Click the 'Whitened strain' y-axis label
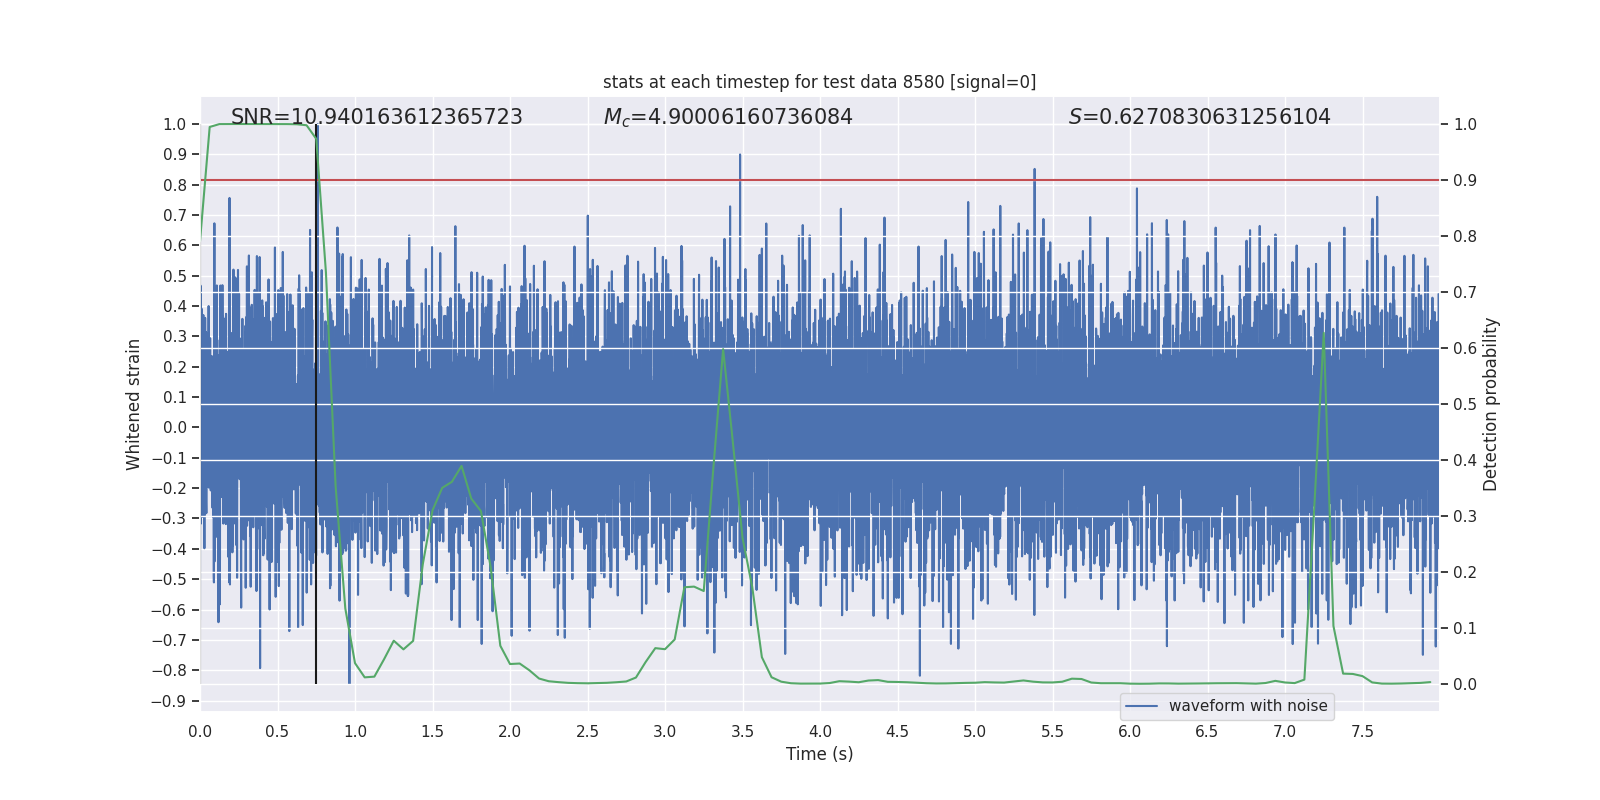The width and height of the screenshot is (1600, 800). [133, 404]
